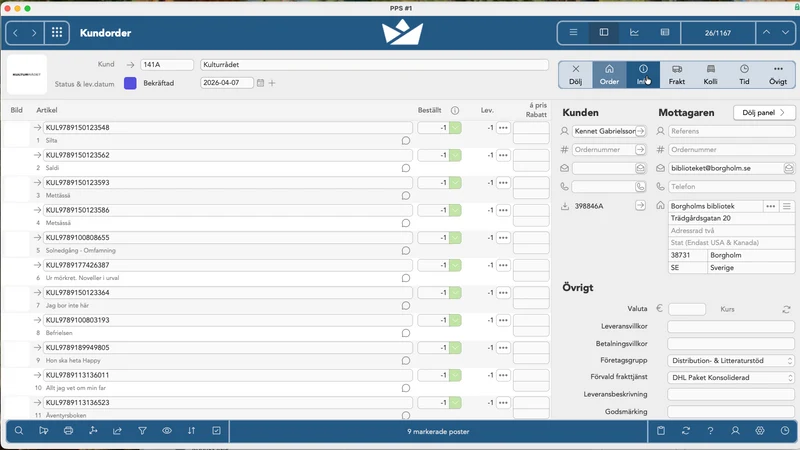Viewport: 800px width, 450px height.
Task: Toggle the checkmark selection icon in bottom toolbar
Action: point(216,431)
